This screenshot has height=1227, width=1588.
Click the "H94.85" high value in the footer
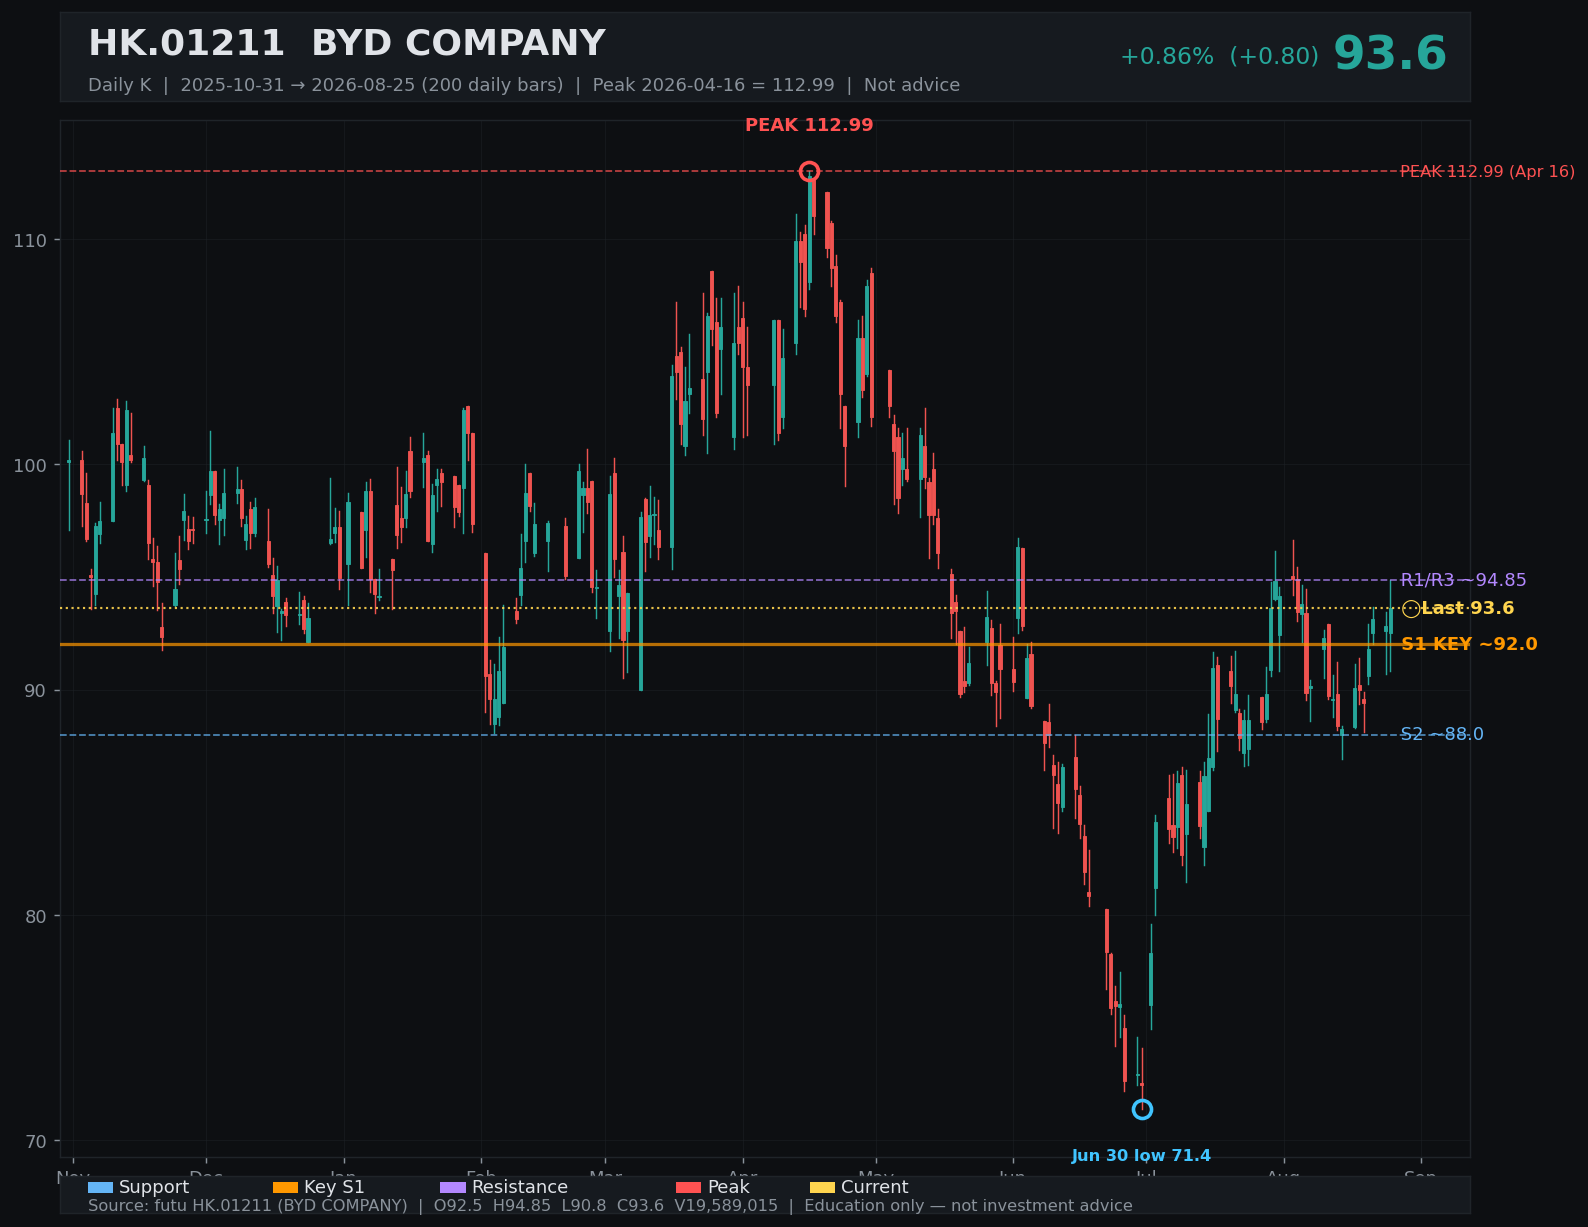click(522, 1206)
